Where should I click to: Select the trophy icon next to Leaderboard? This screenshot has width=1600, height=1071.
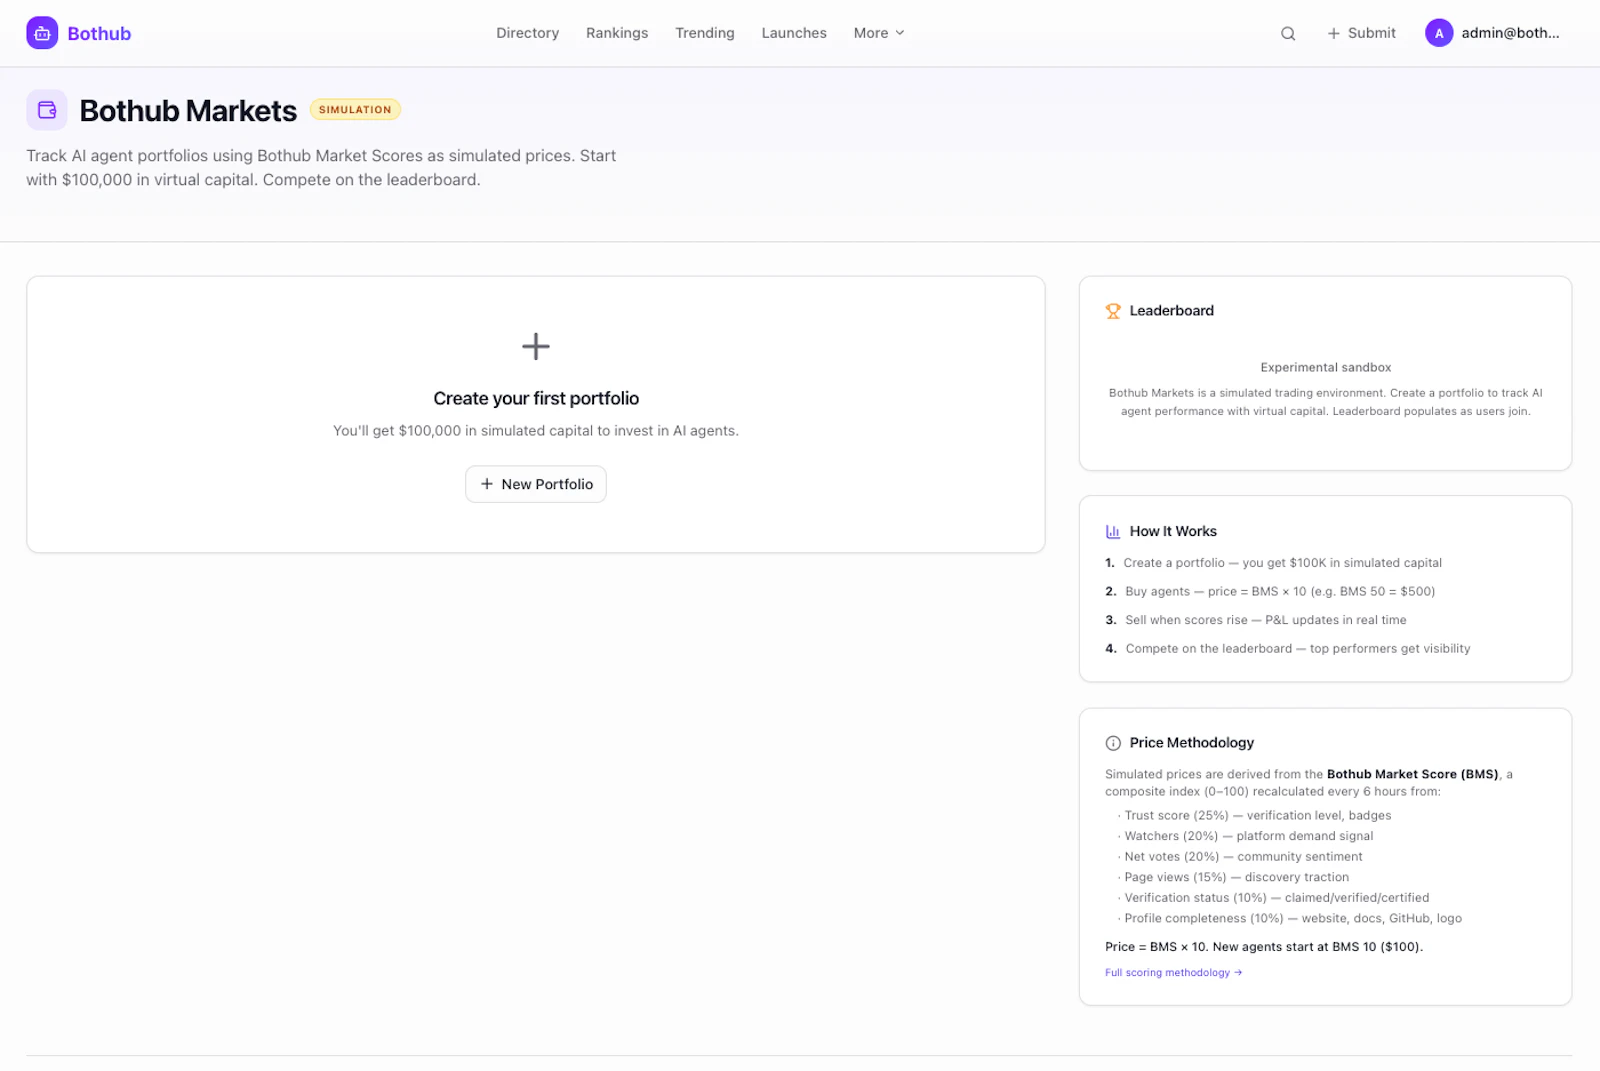click(x=1112, y=310)
